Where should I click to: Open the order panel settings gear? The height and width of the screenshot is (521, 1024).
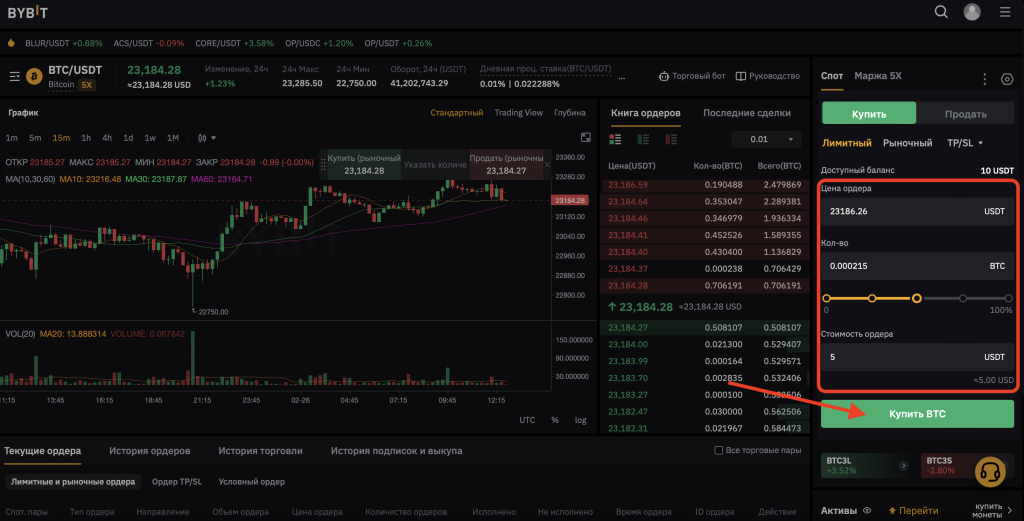[x=1007, y=79]
